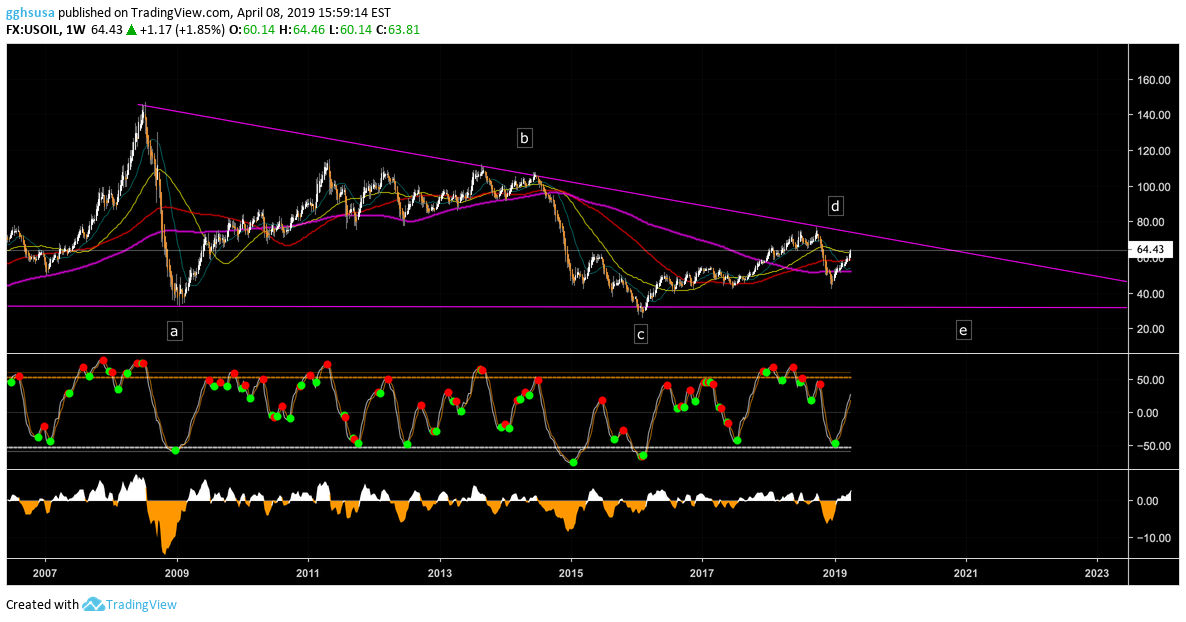Select wave label 'd' on the chart
Image resolution: width=1186 pixels, height=622 pixels.
835,206
